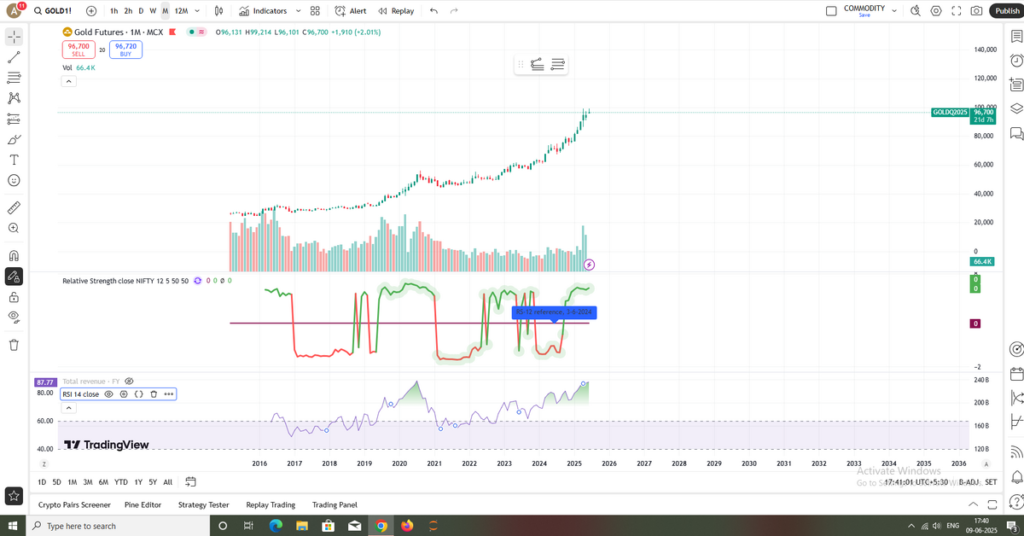Remove the RSI indicator with trash icon
The width and height of the screenshot is (1024, 536).
tap(153, 394)
